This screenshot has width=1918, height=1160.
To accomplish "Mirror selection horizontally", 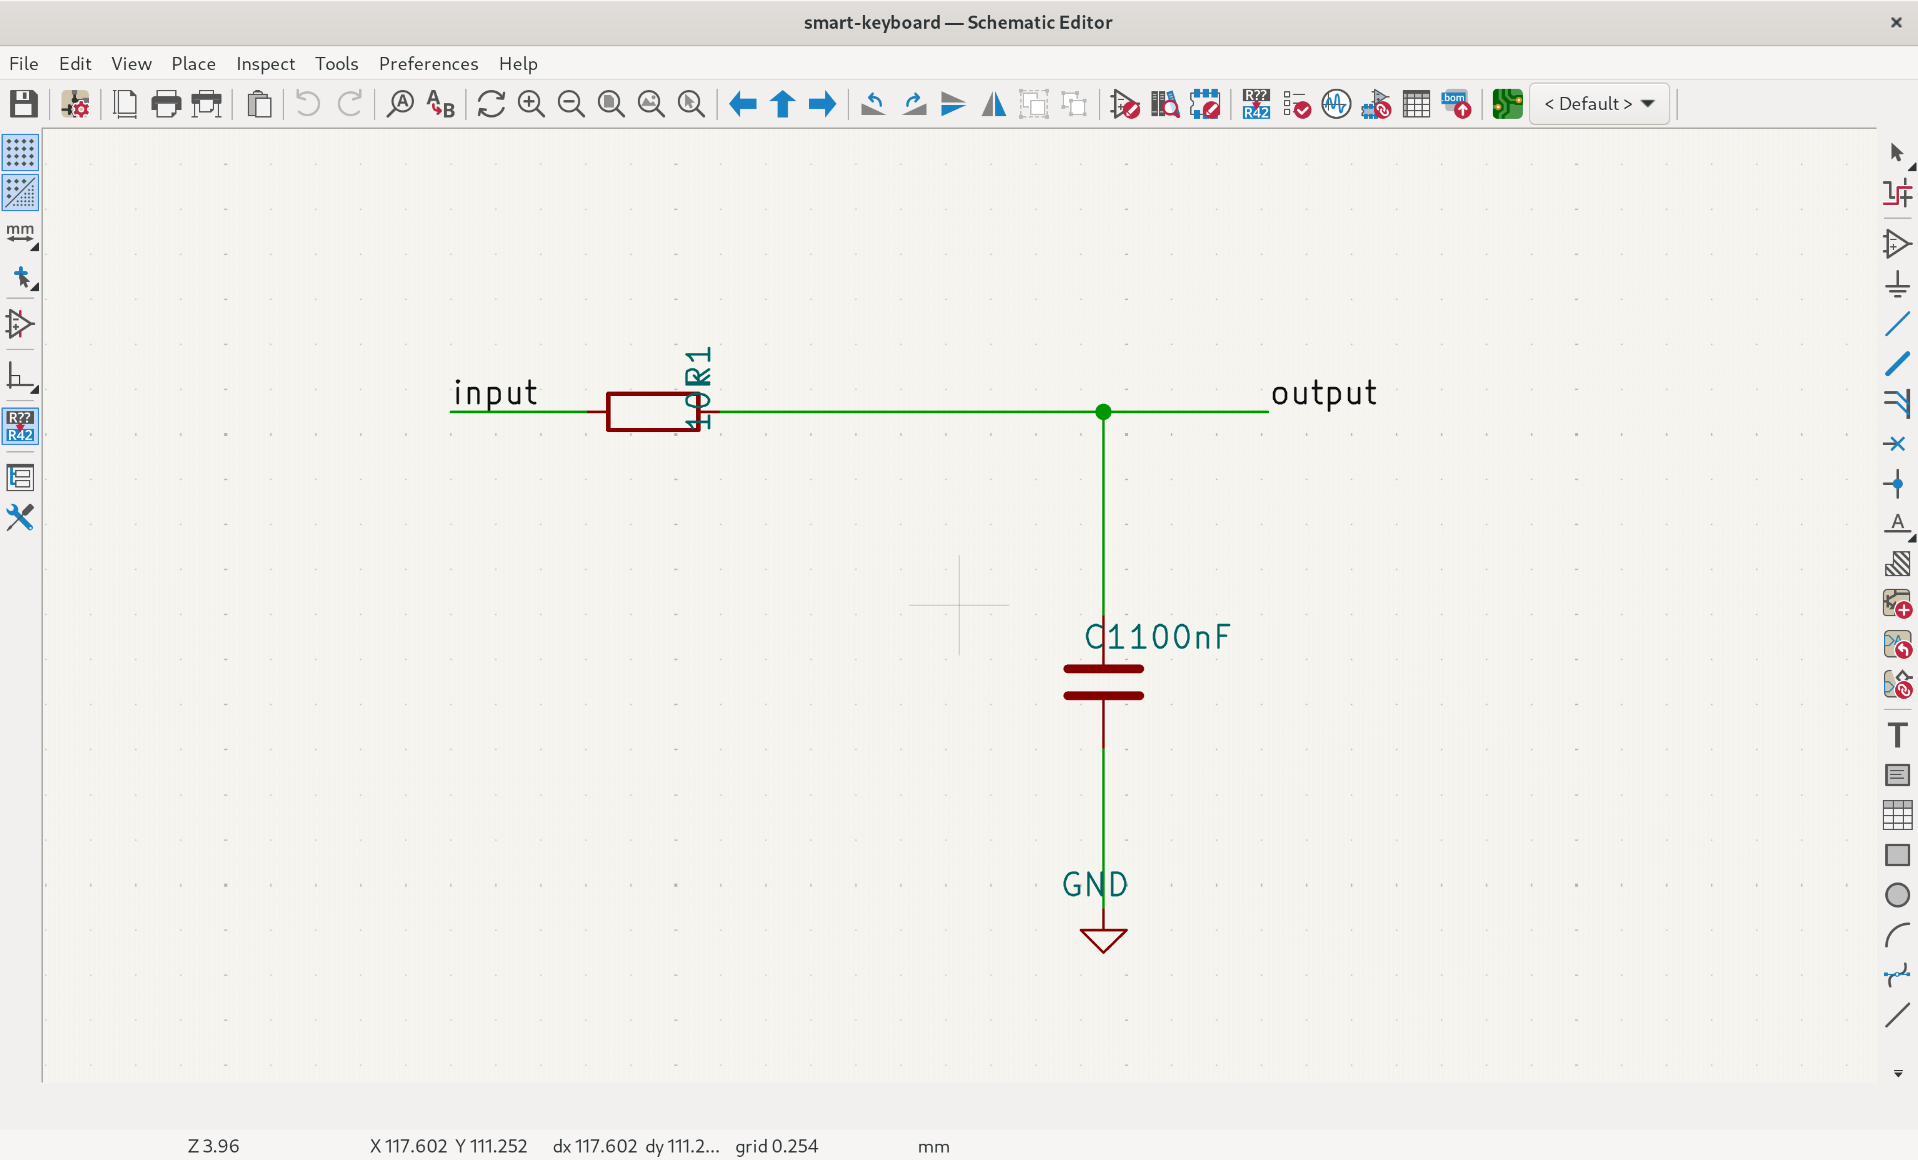I will pyautogui.click(x=993, y=104).
